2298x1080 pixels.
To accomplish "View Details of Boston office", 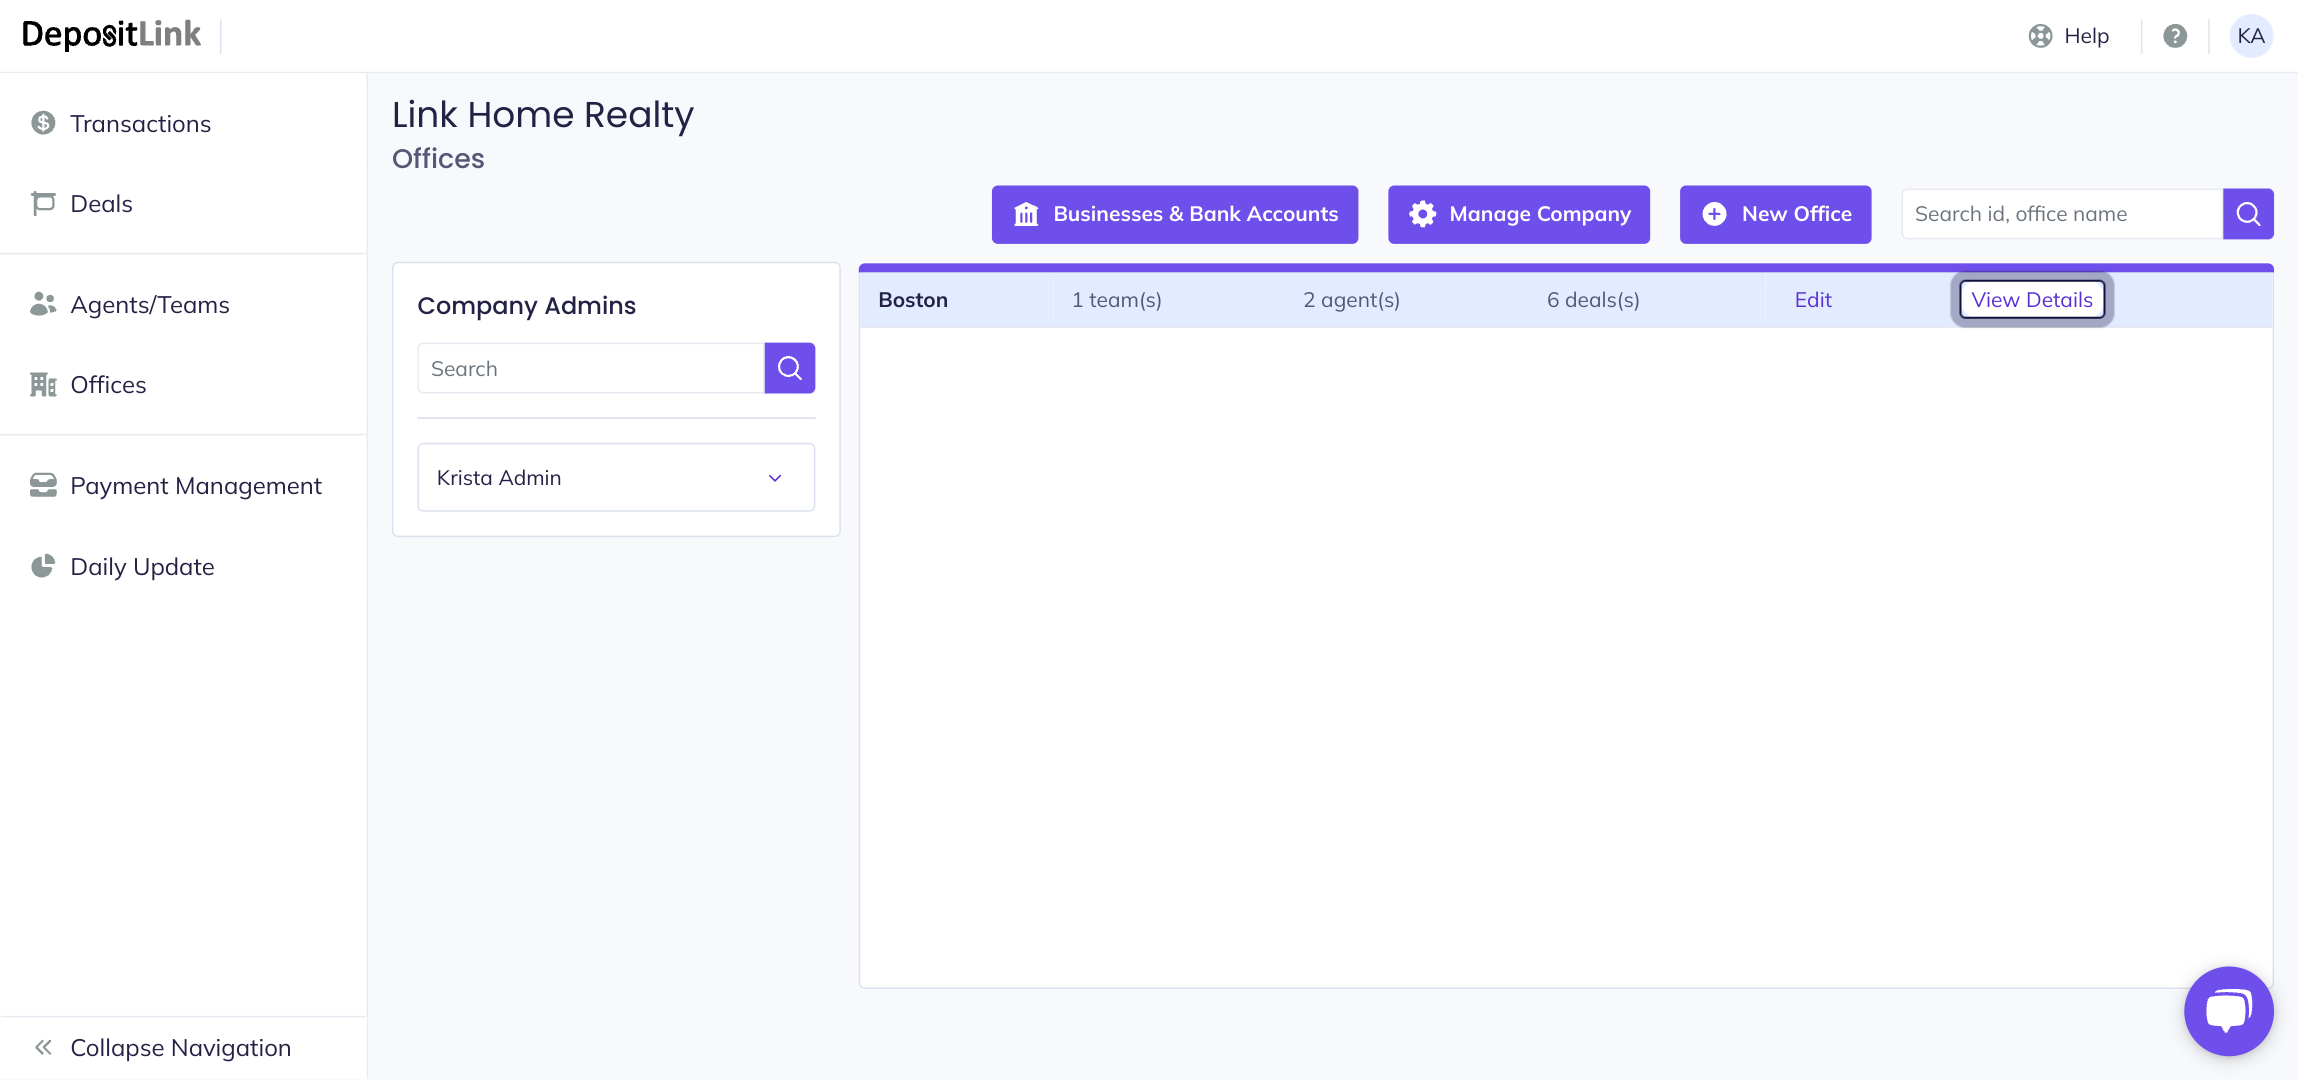I will pyautogui.click(x=2031, y=300).
